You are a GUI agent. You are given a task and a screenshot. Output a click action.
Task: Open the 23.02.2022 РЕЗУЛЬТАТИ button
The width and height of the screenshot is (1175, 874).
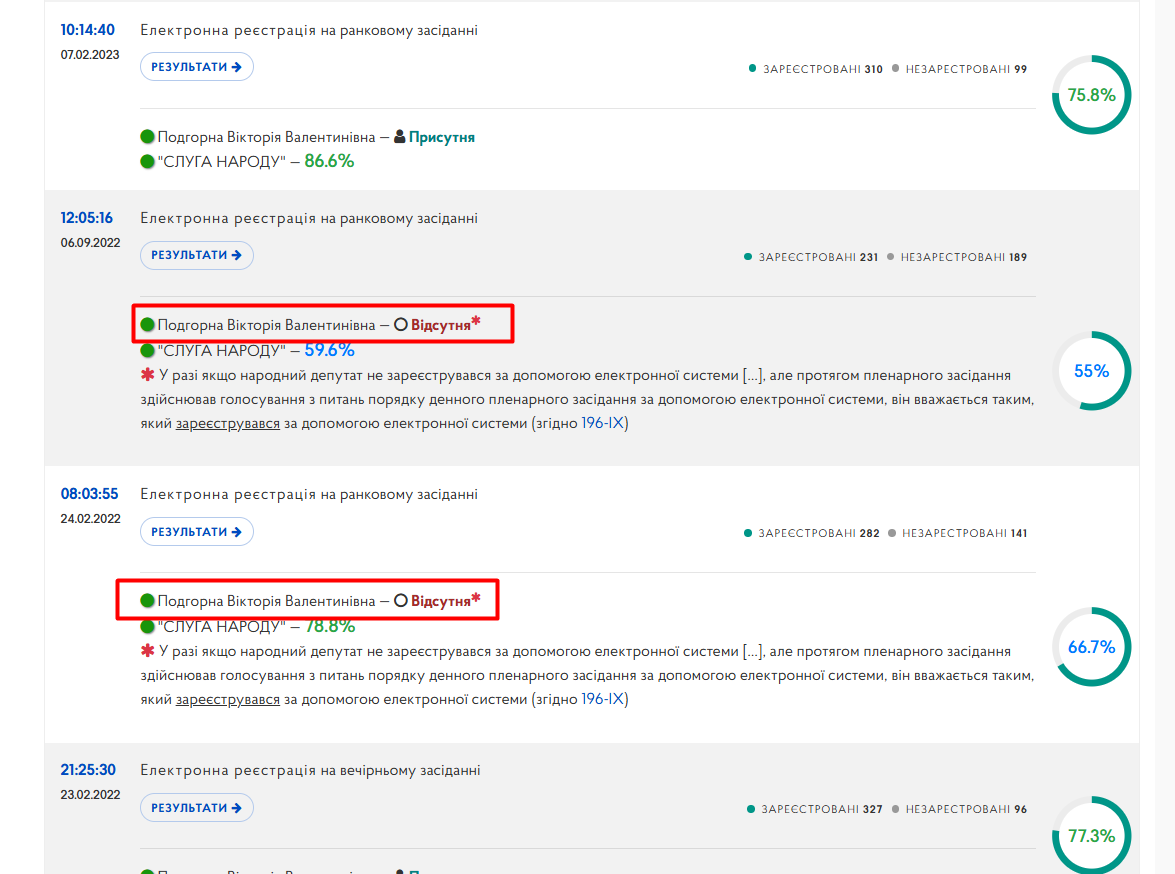pos(196,807)
